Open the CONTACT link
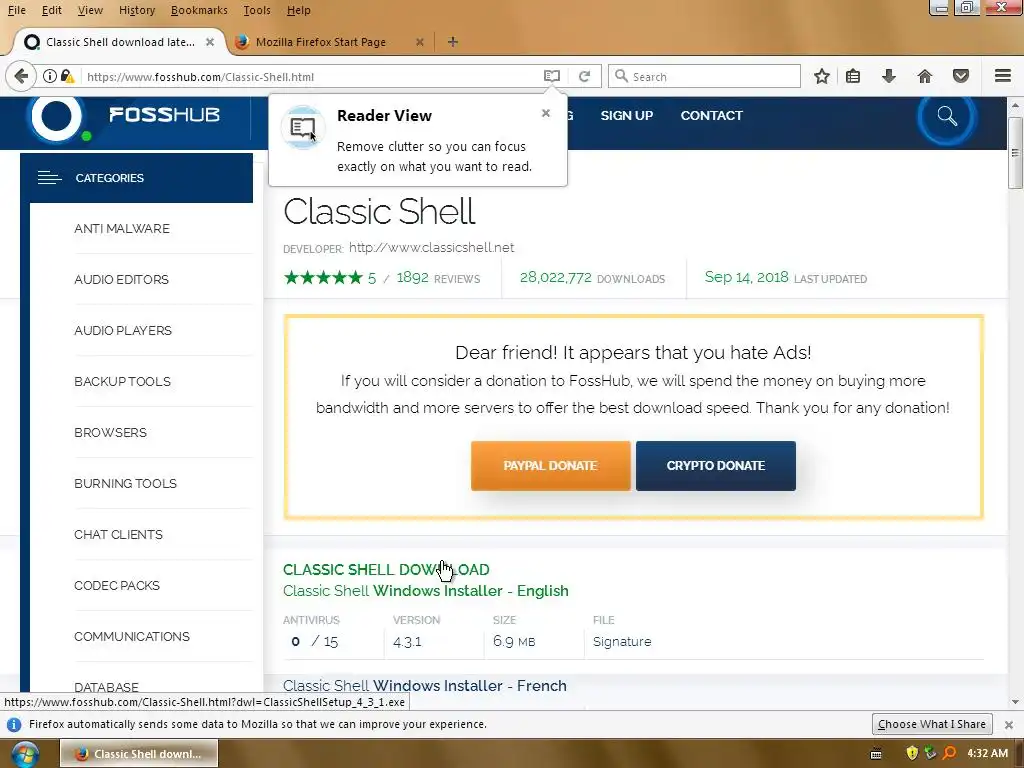Screen dimensions: 1024x768 (x=711, y=116)
